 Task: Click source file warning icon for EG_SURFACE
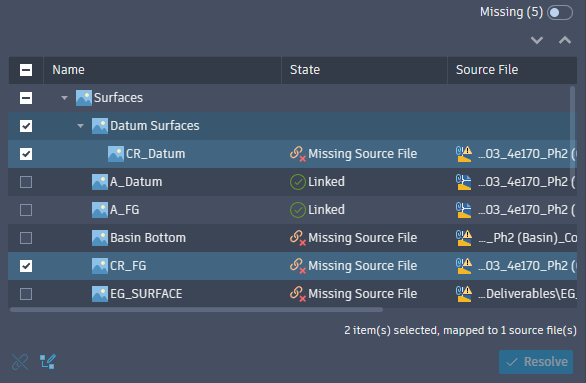click(464, 294)
